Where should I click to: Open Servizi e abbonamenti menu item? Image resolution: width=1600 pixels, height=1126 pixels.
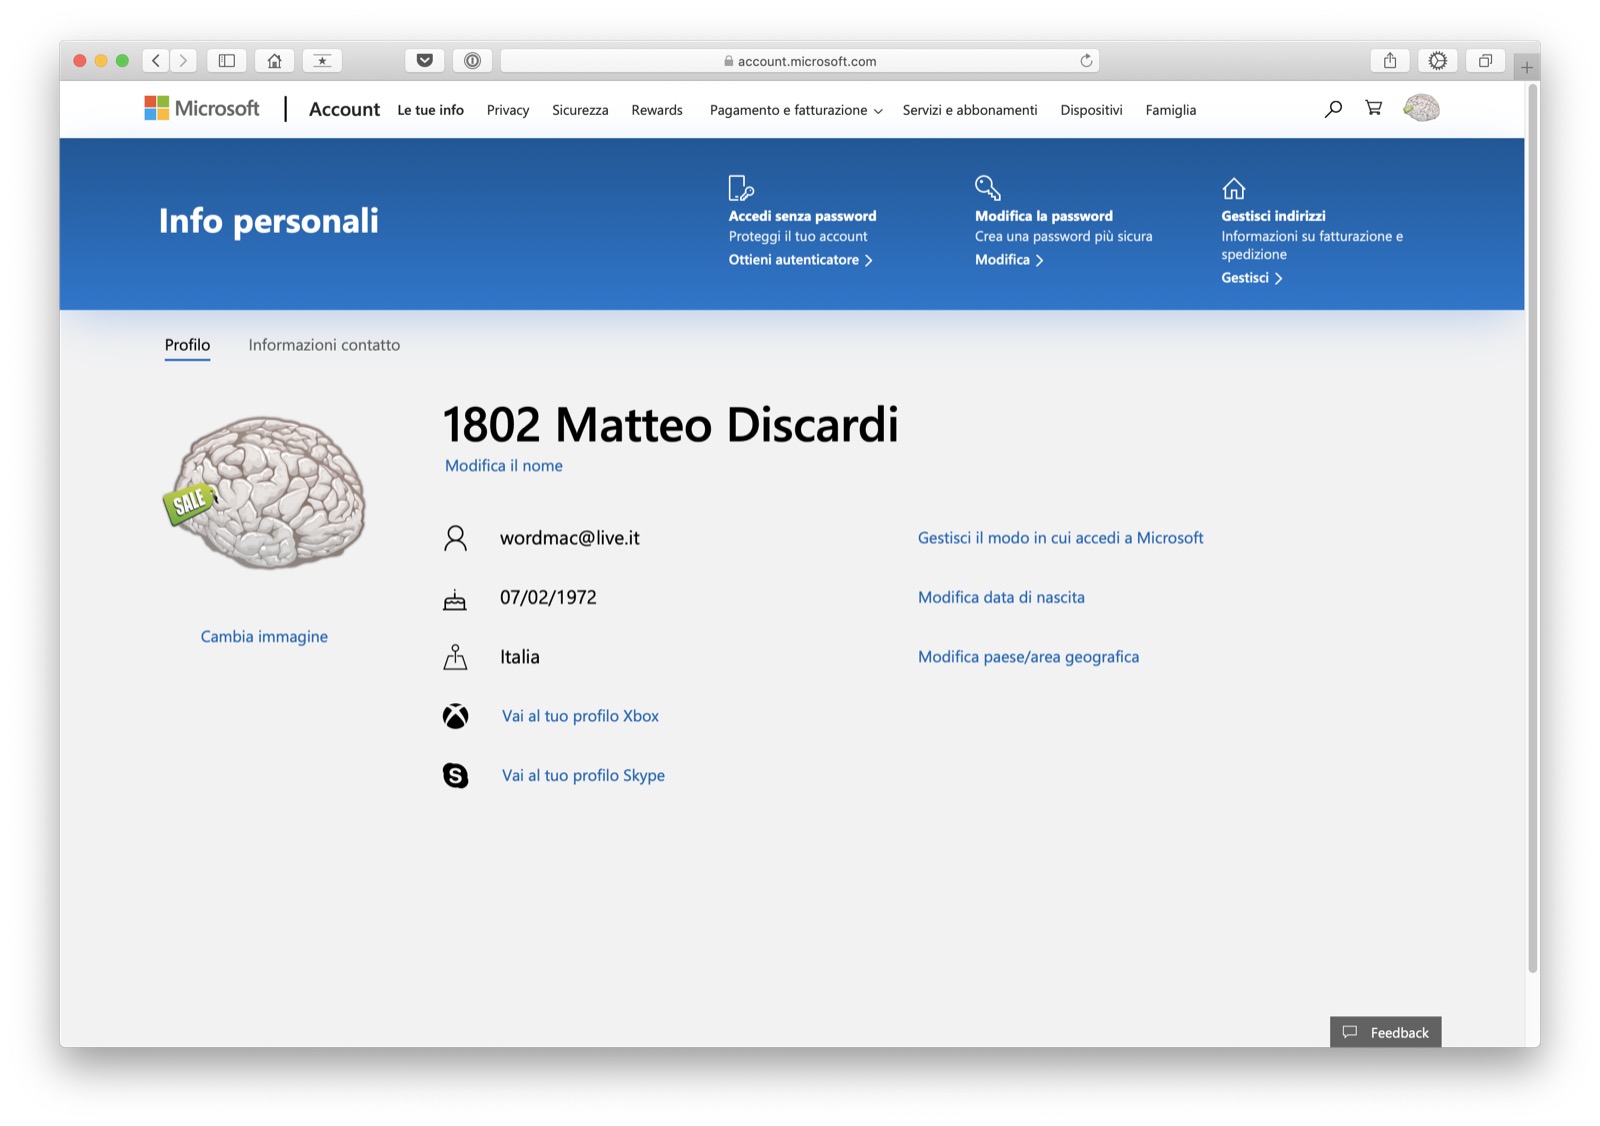[x=970, y=110]
